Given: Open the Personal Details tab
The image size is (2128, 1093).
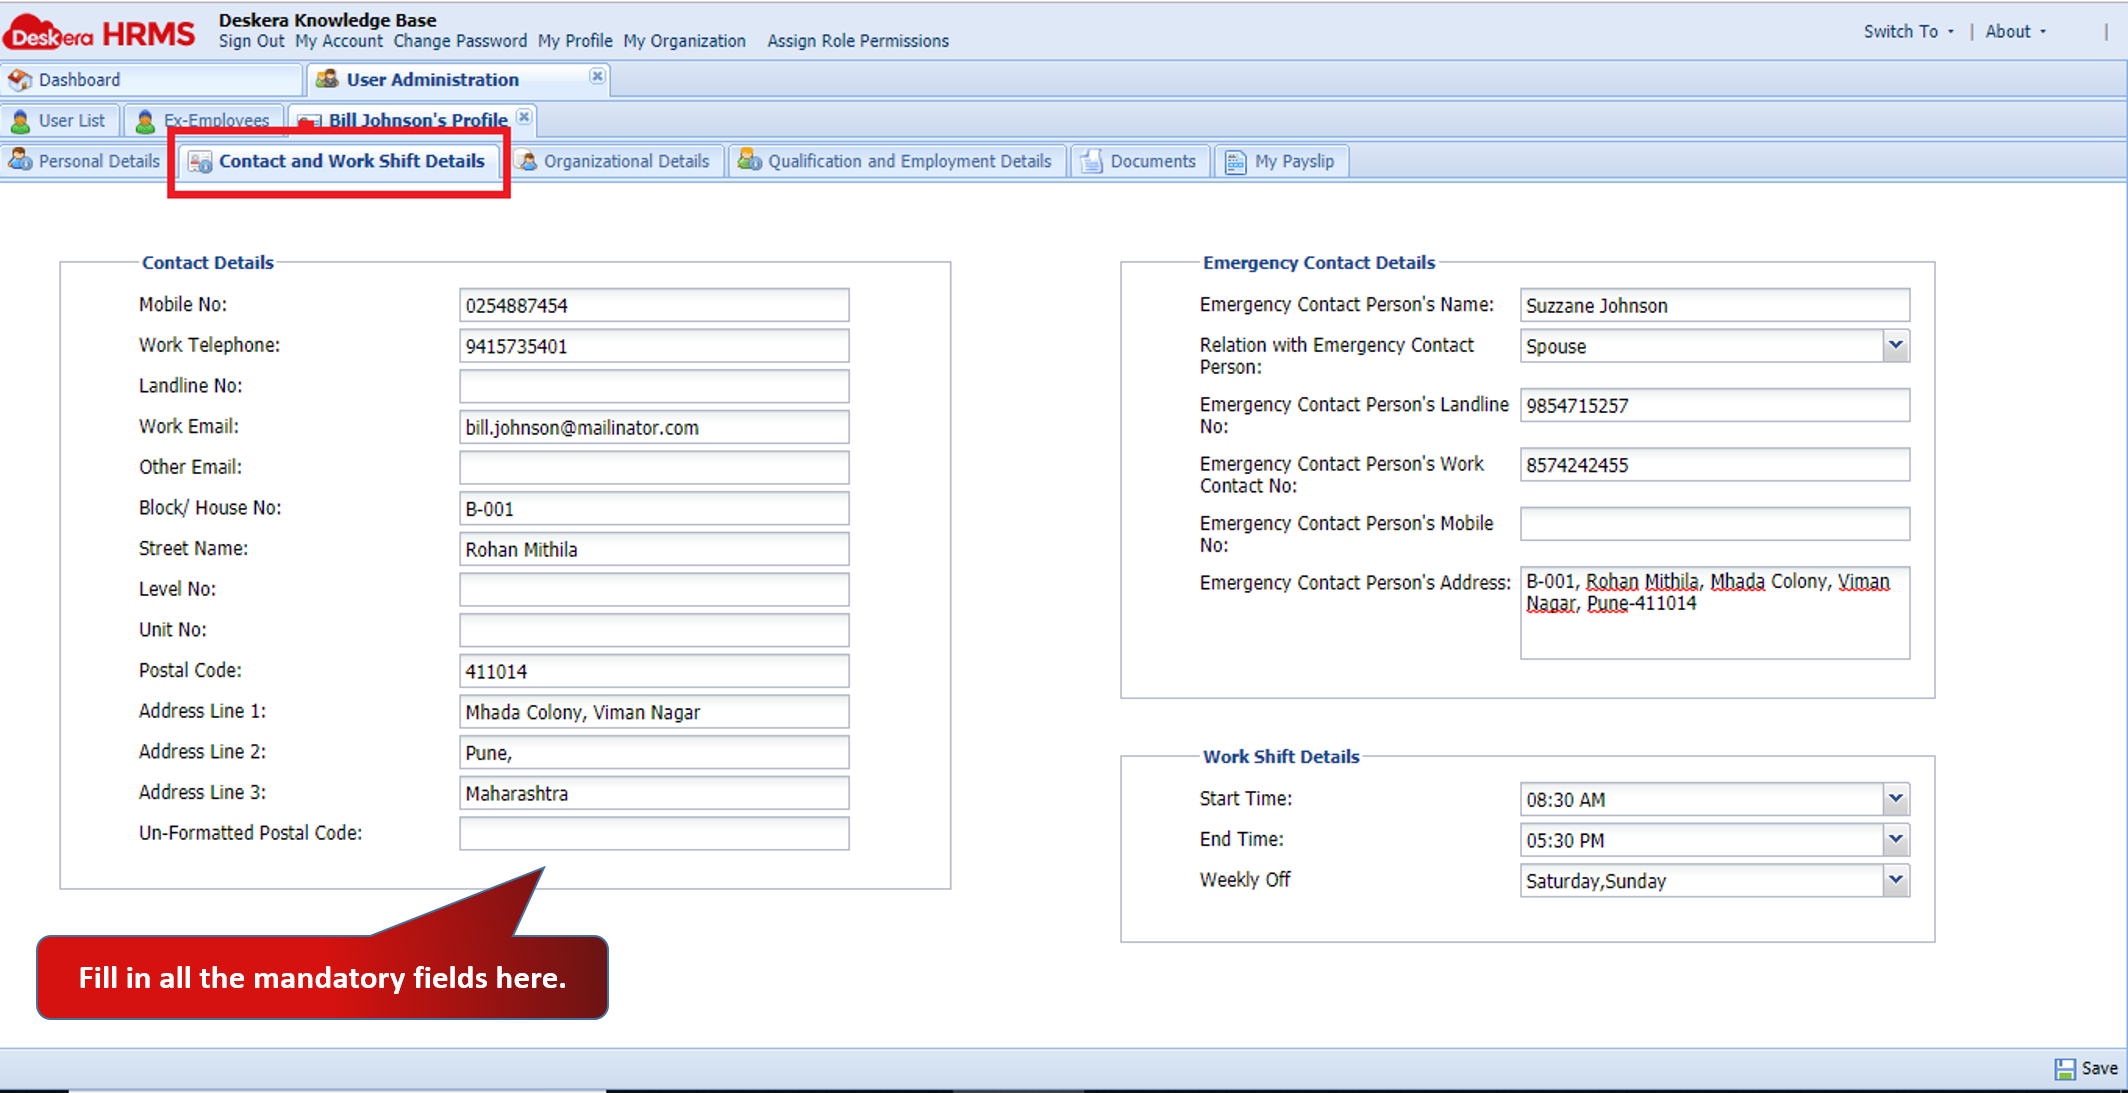Looking at the screenshot, I should click(x=86, y=161).
